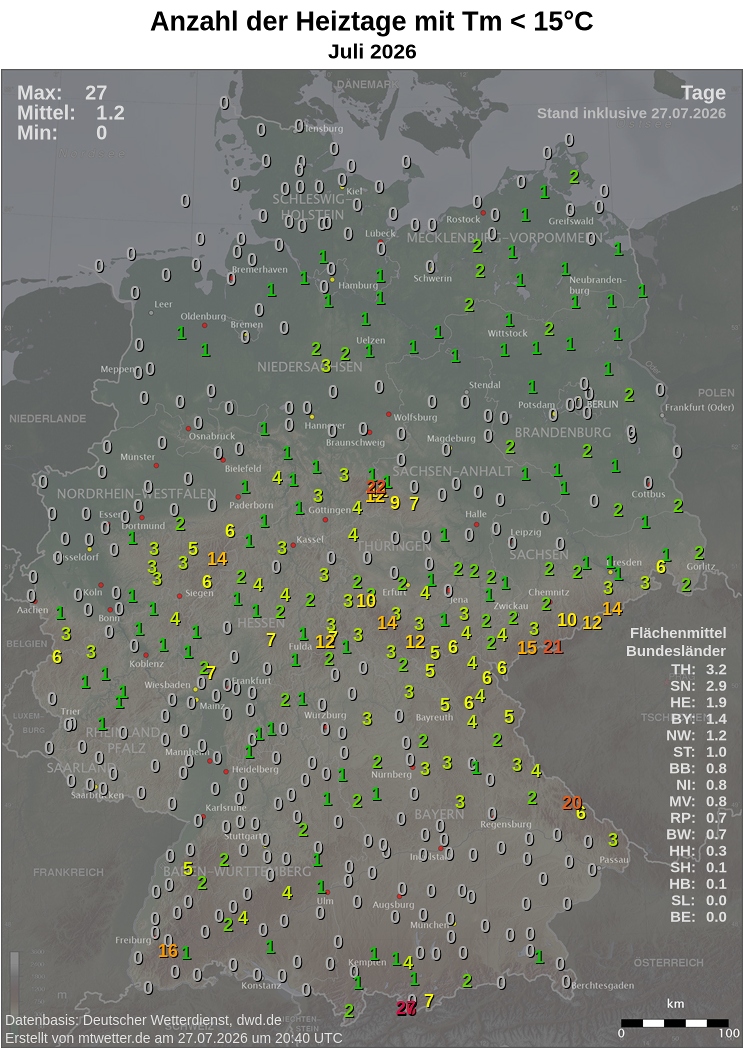Select the Hamburg city label
This screenshot has width=744, height=1049.
(358, 285)
